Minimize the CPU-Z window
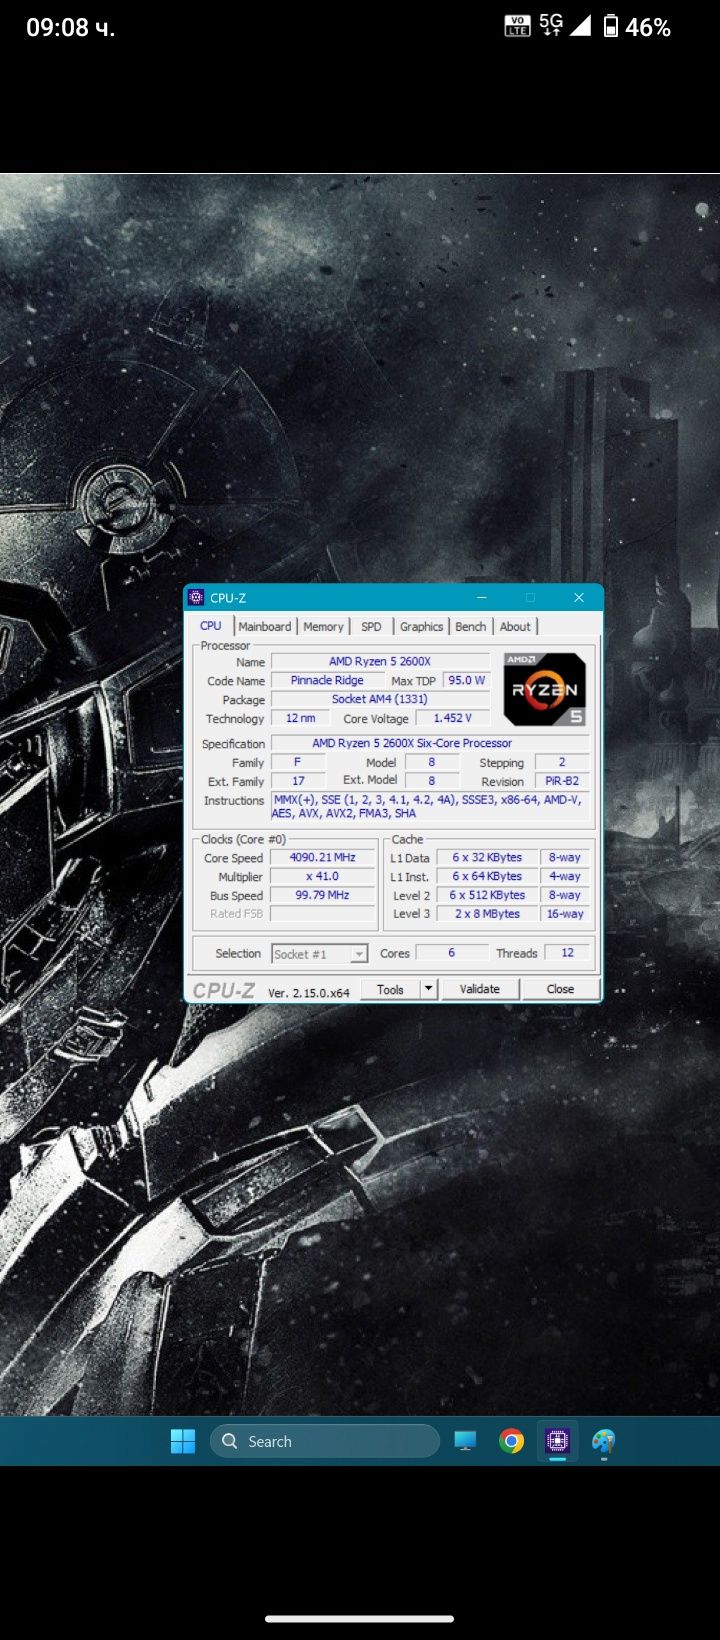The height and width of the screenshot is (1640, 720). (x=482, y=598)
